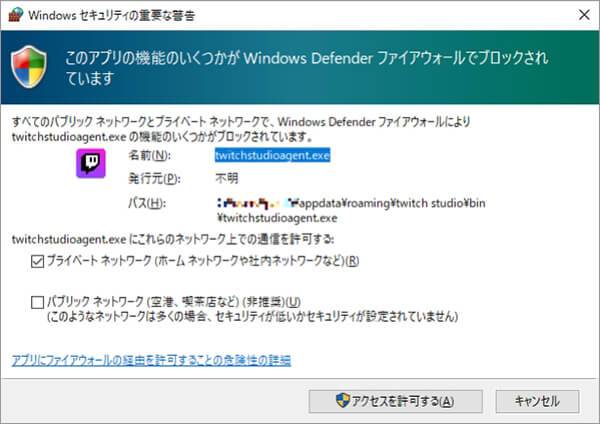Click the appdata\roaming\twitch studio\bin path text
The width and height of the screenshot is (600, 424).
[351, 210]
